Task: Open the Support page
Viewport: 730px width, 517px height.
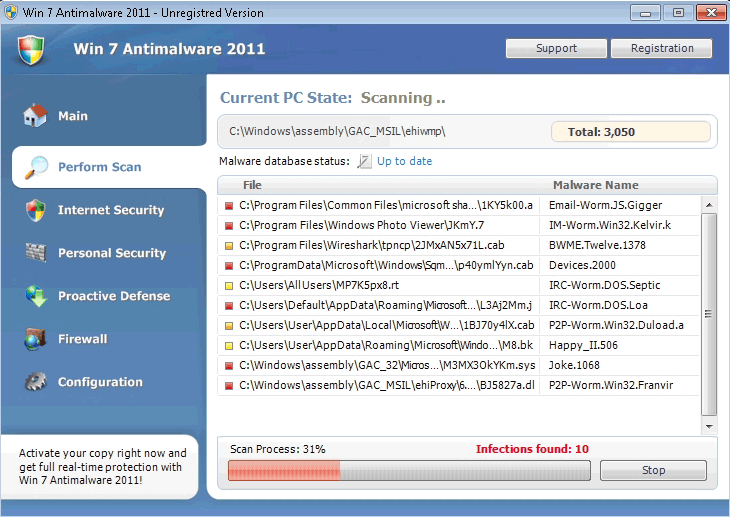Action: (556, 48)
